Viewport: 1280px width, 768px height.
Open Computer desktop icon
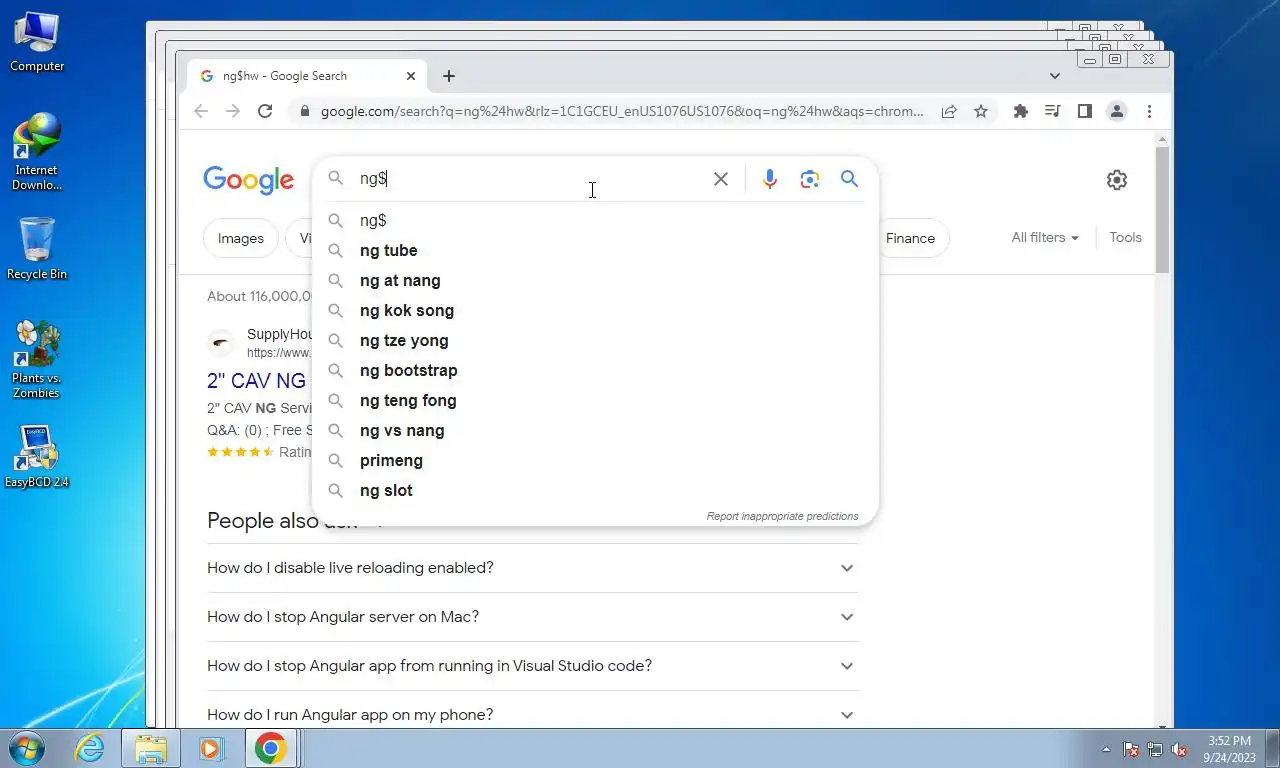click(37, 43)
